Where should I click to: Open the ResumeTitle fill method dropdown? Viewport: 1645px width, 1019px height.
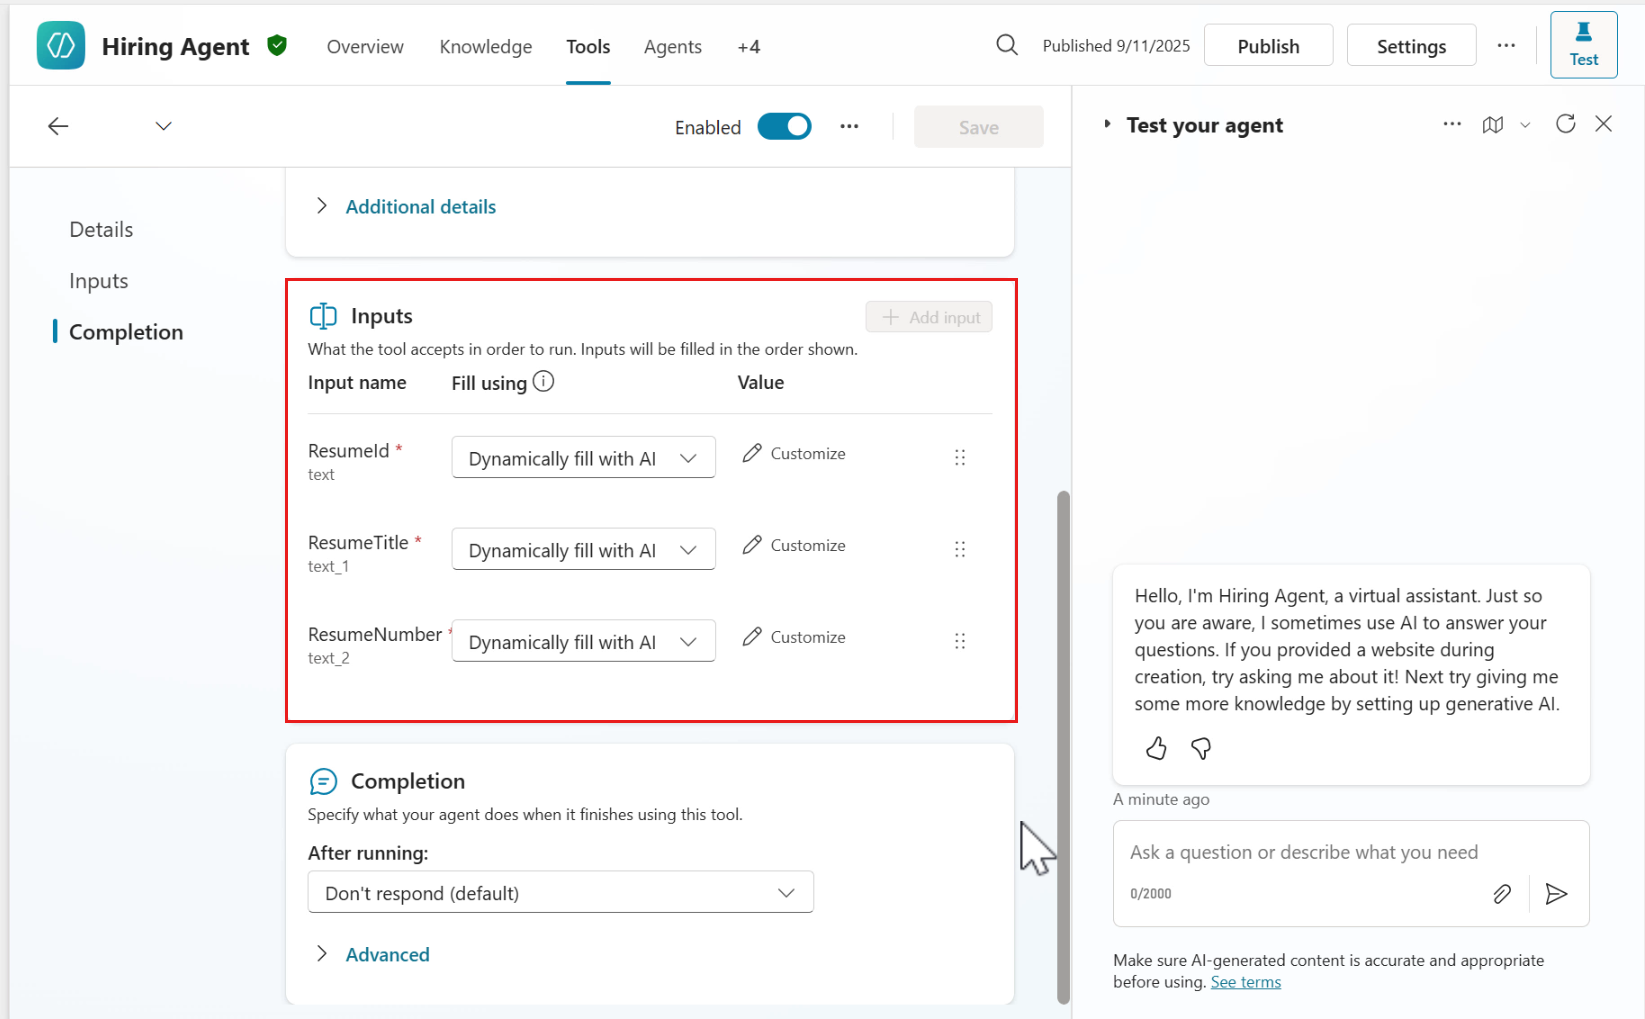583,548
